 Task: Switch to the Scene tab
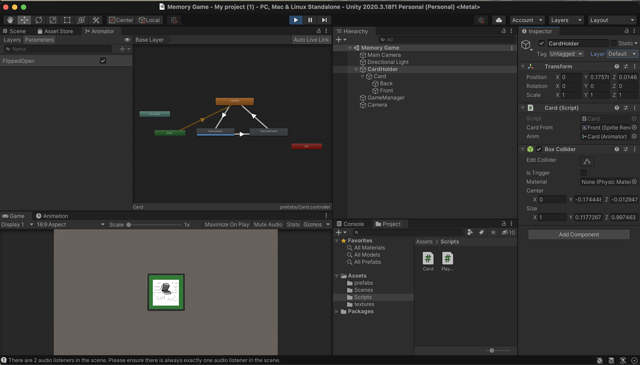[x=15, y=31]
